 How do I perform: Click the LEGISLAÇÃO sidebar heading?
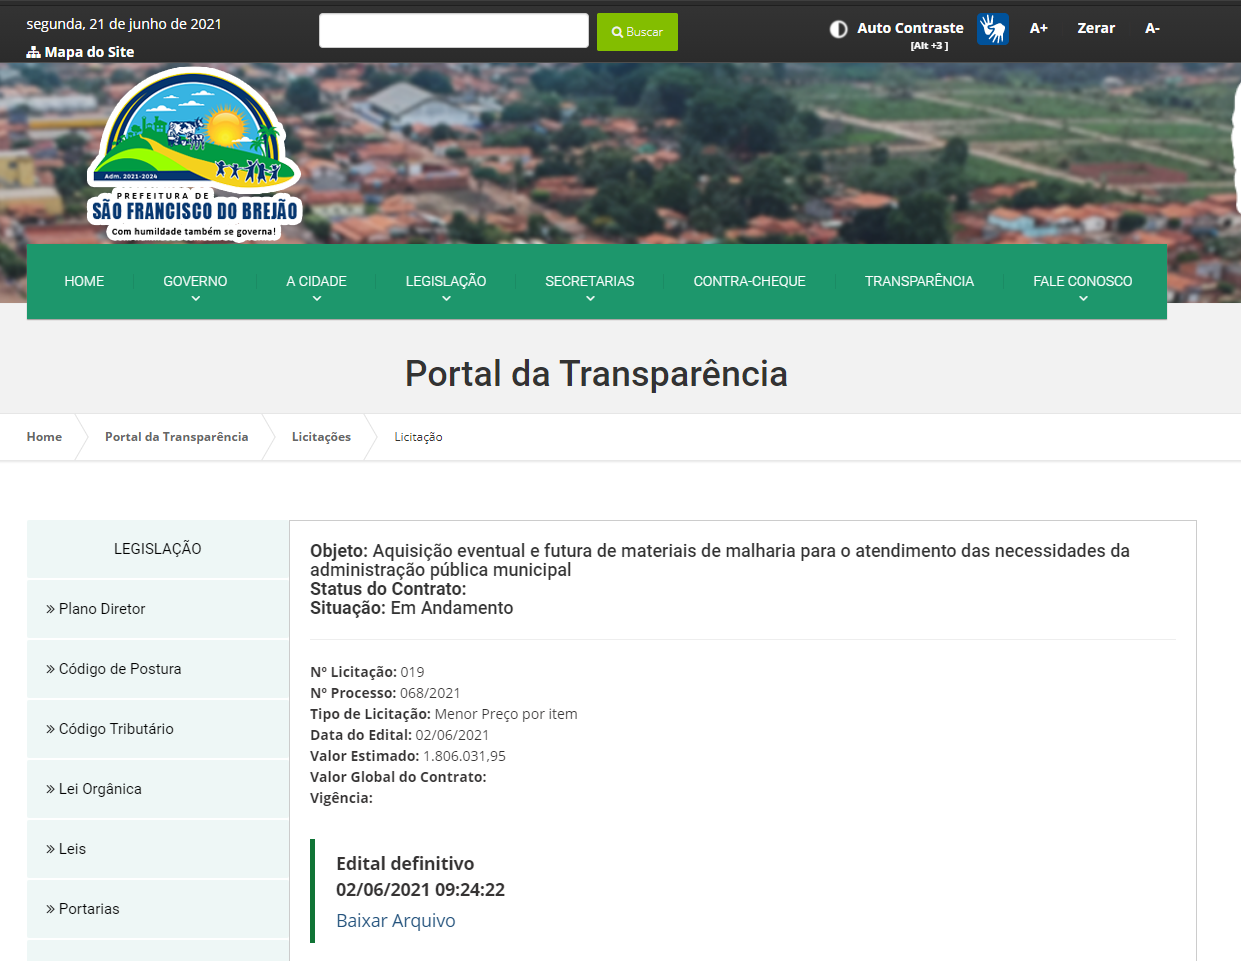pos(158,549)
